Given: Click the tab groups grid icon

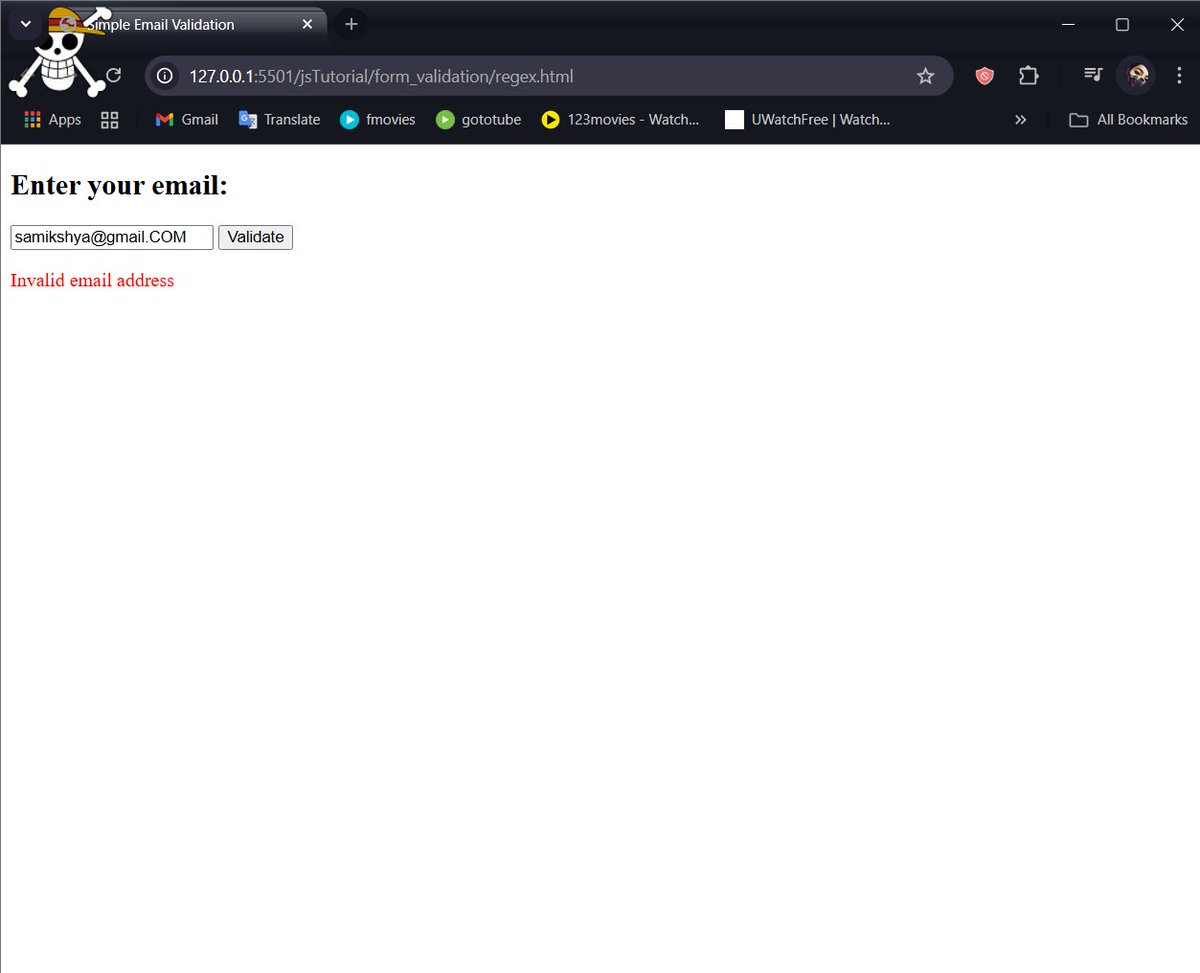Looking at the screenshot, I should pos(110,120).
